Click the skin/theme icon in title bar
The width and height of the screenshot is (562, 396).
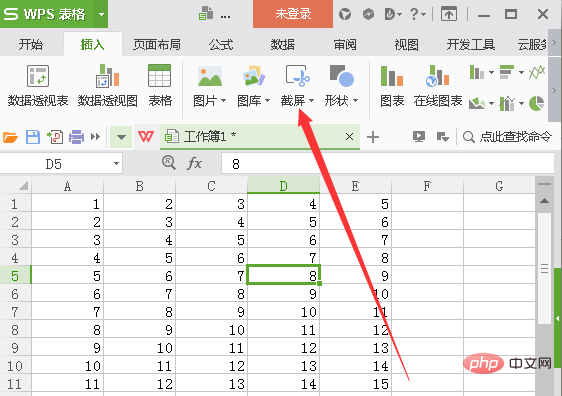click(345, 14)
